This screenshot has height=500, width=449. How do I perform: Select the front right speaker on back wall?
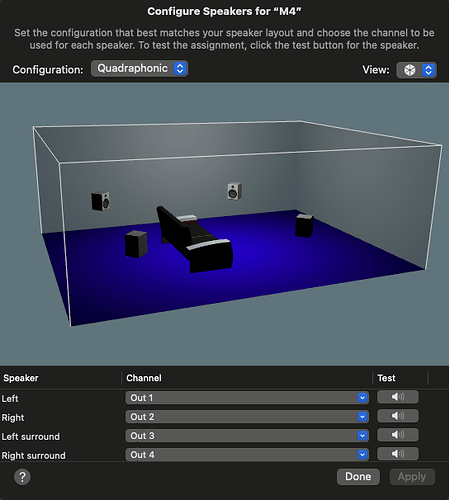pos(235,191)
